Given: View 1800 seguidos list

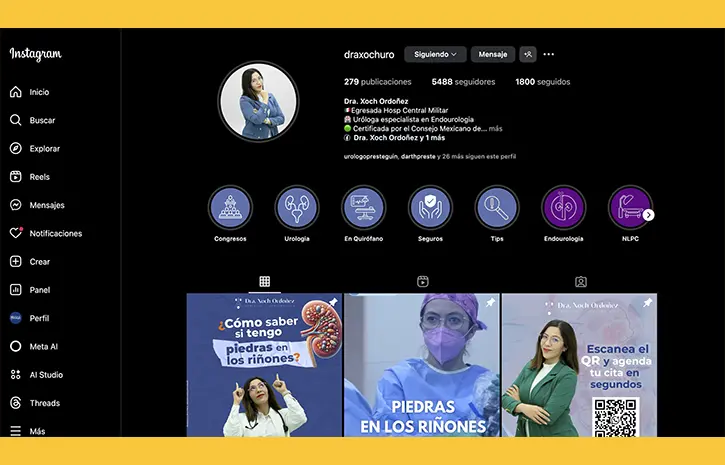Looking at the screenshot, I should coord(543,82).
